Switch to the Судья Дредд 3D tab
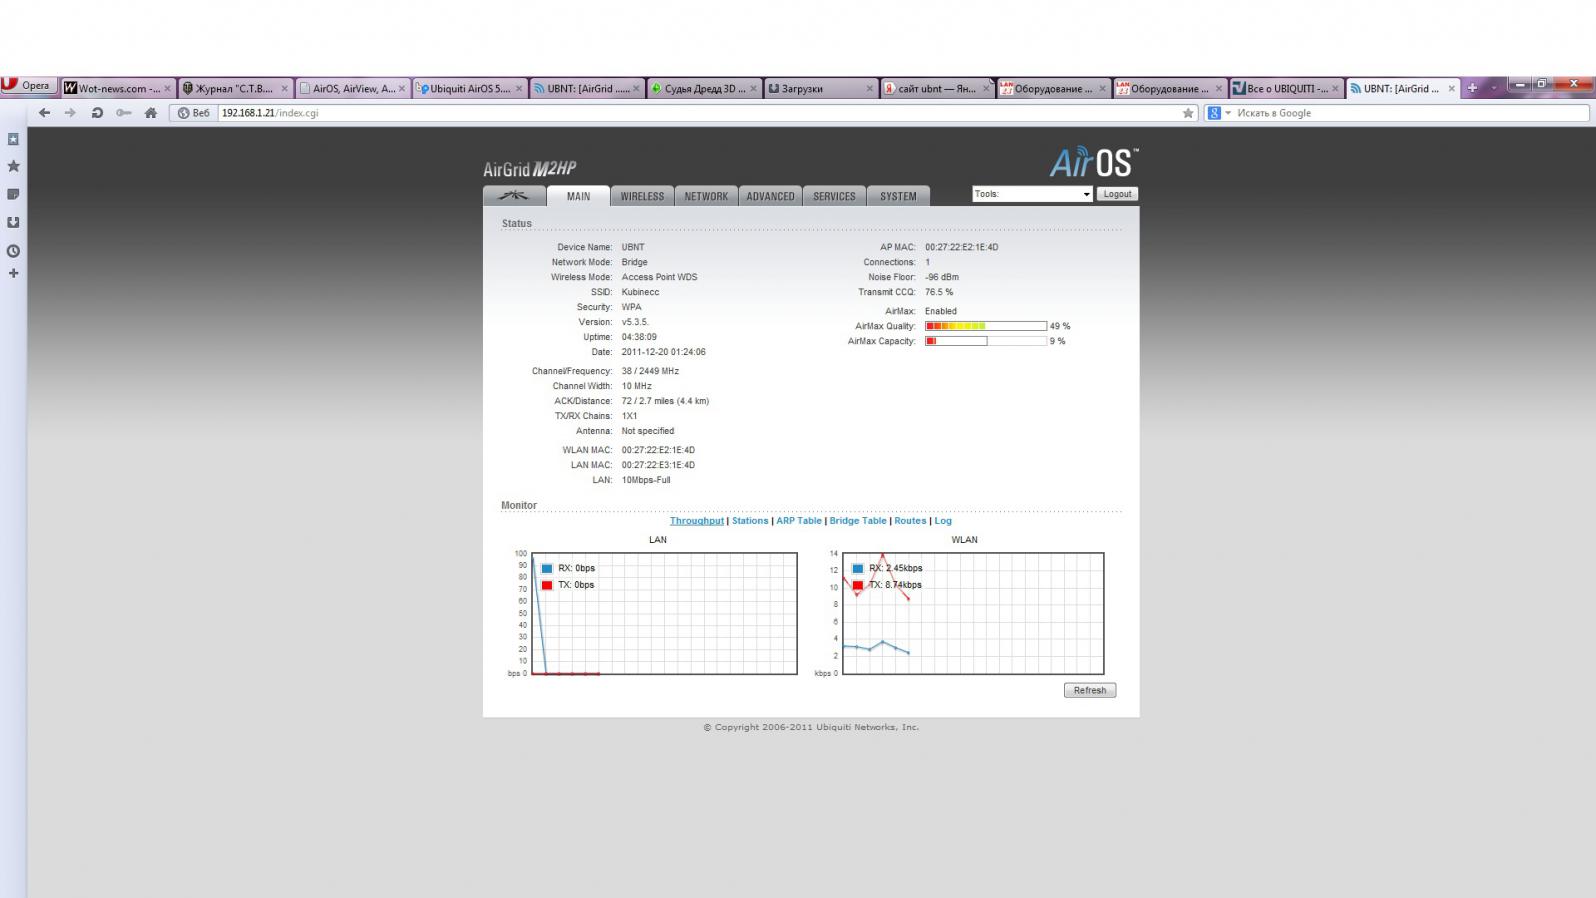 point(703,88)
